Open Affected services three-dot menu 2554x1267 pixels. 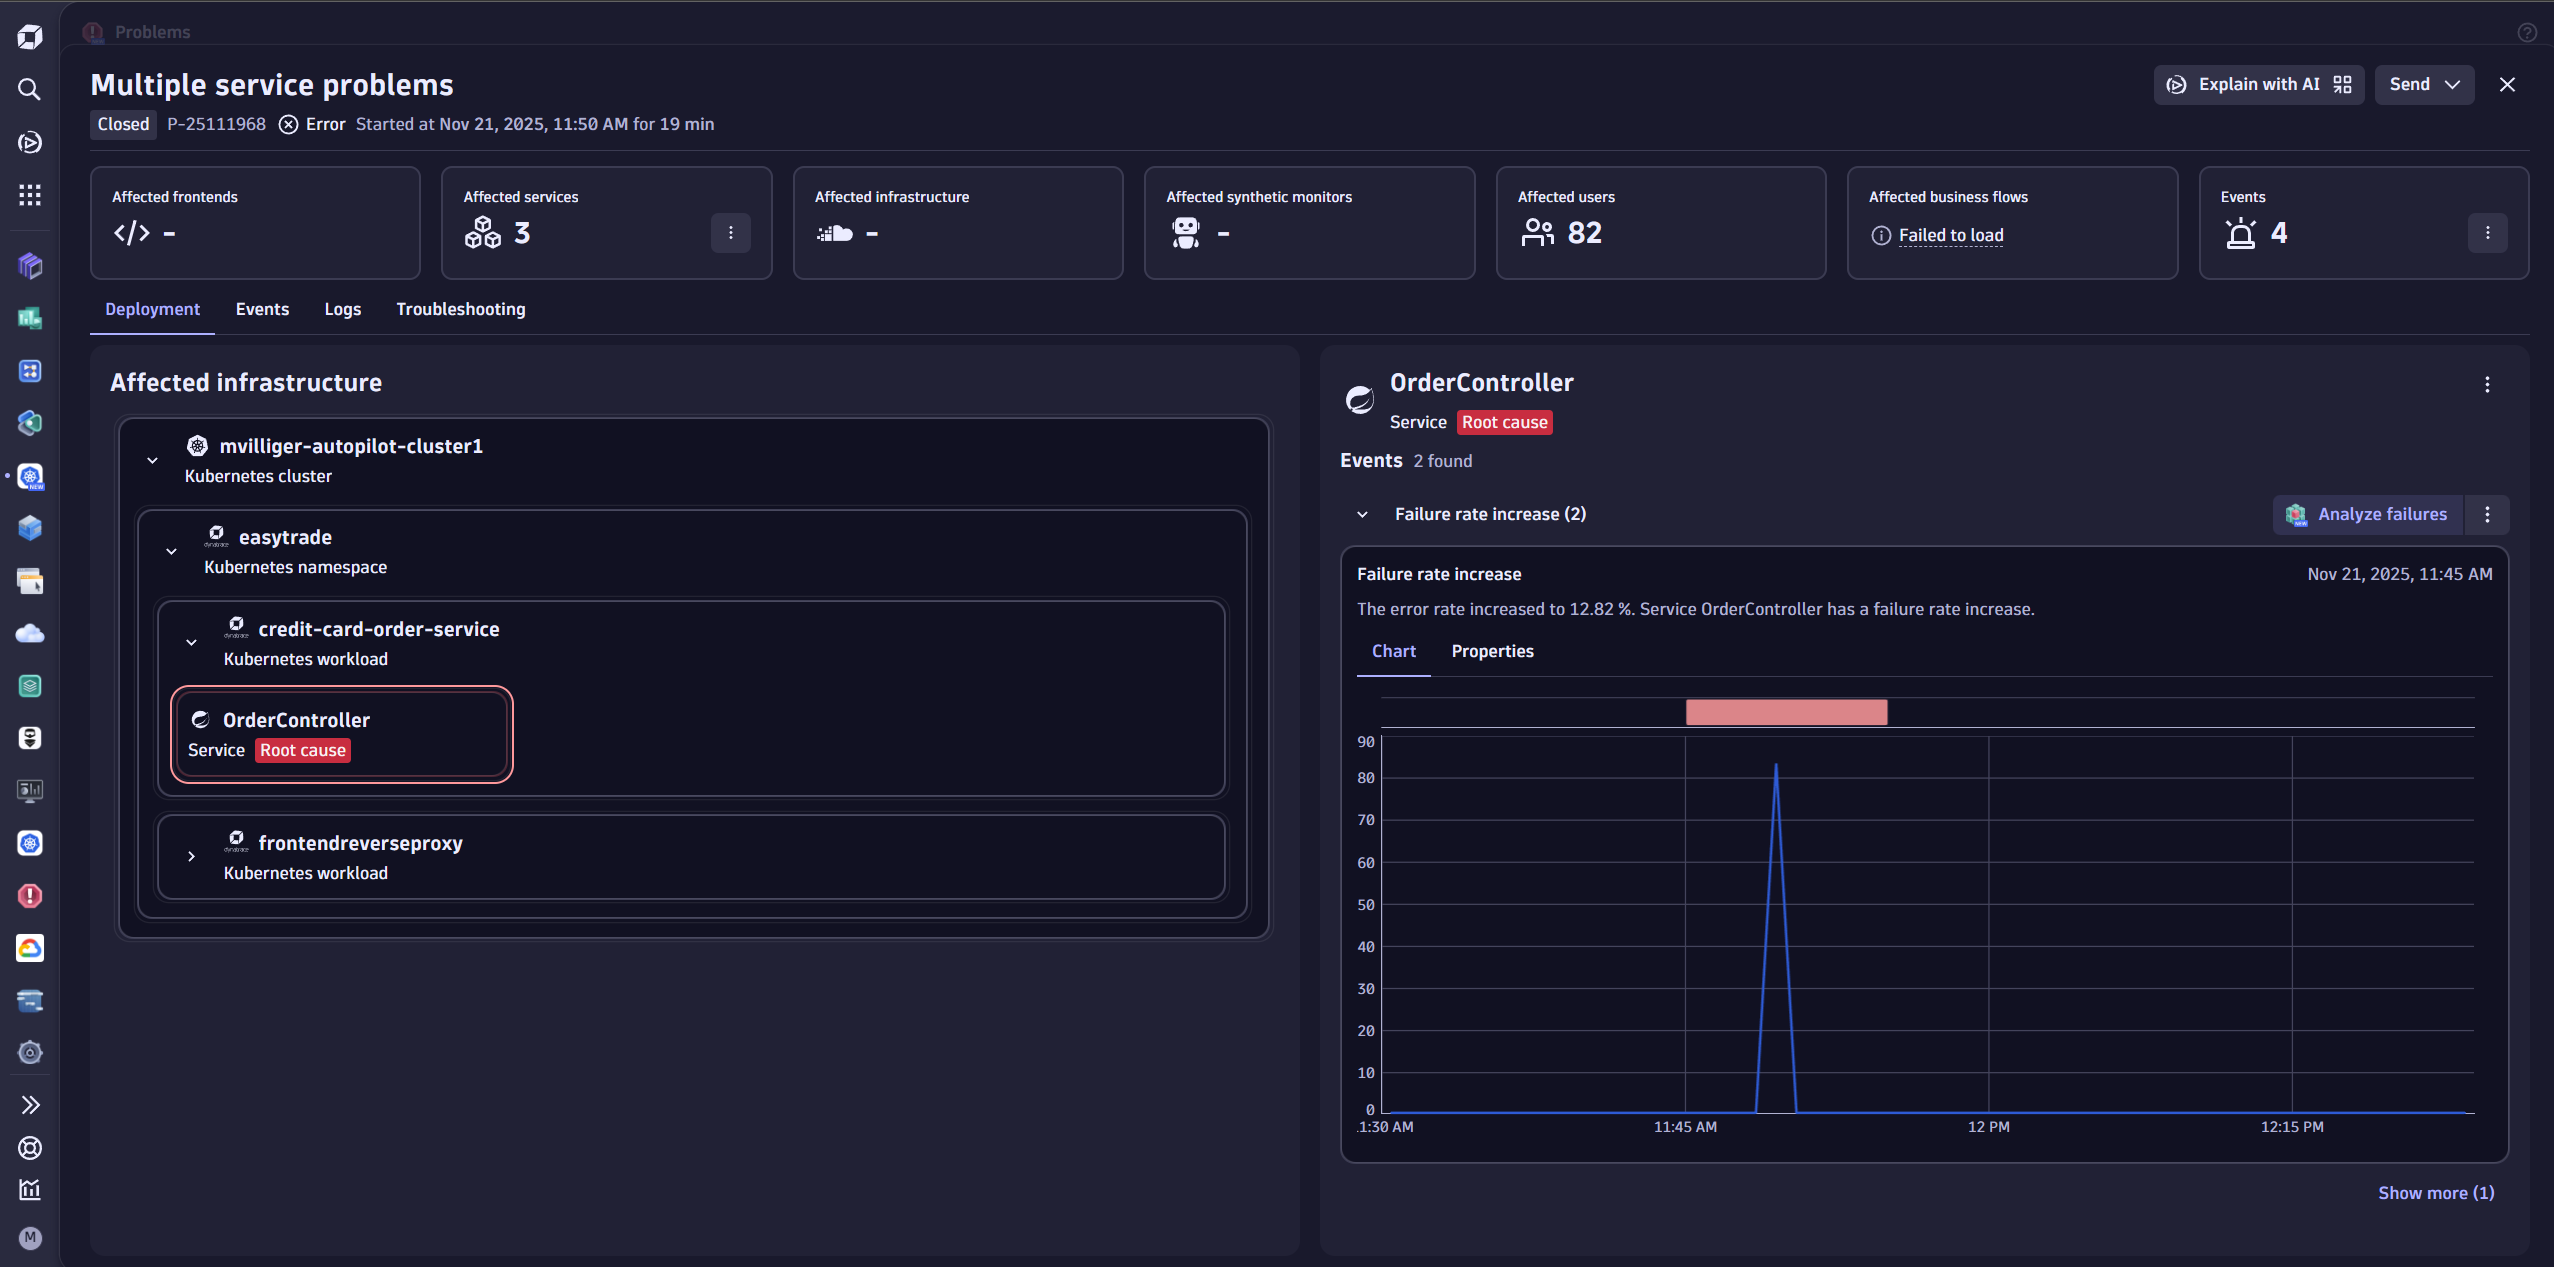[x=731, y=233]
